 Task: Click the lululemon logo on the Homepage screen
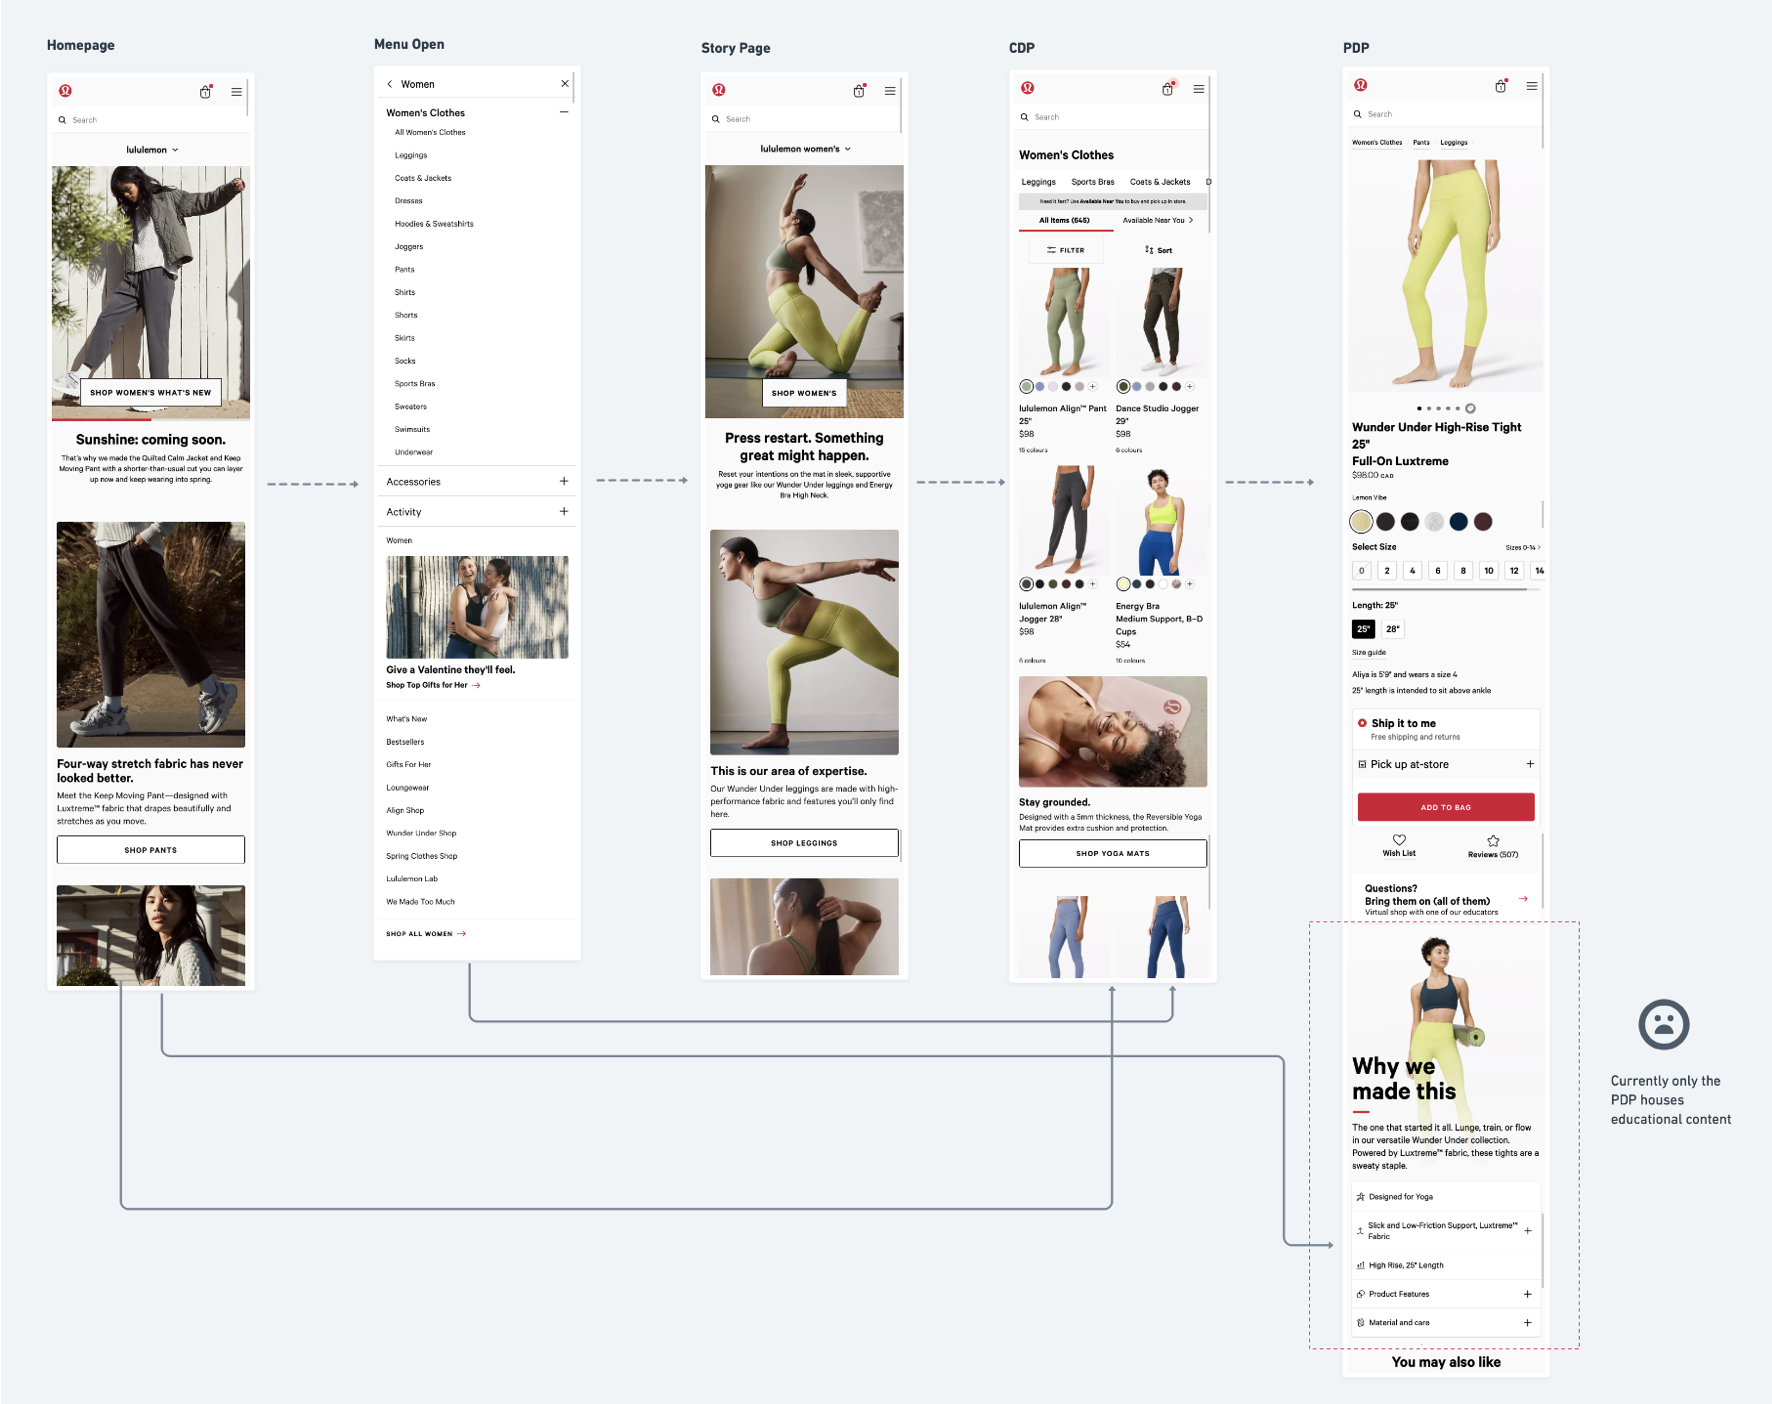(x=65, y=91)
